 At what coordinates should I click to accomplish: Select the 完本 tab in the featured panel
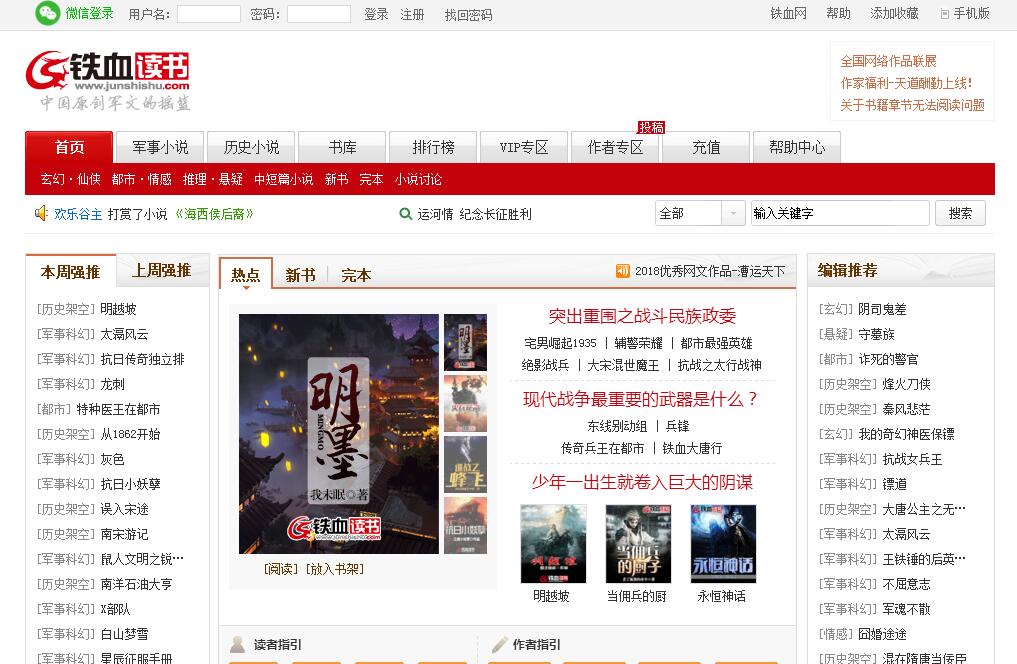click(356, 275)
